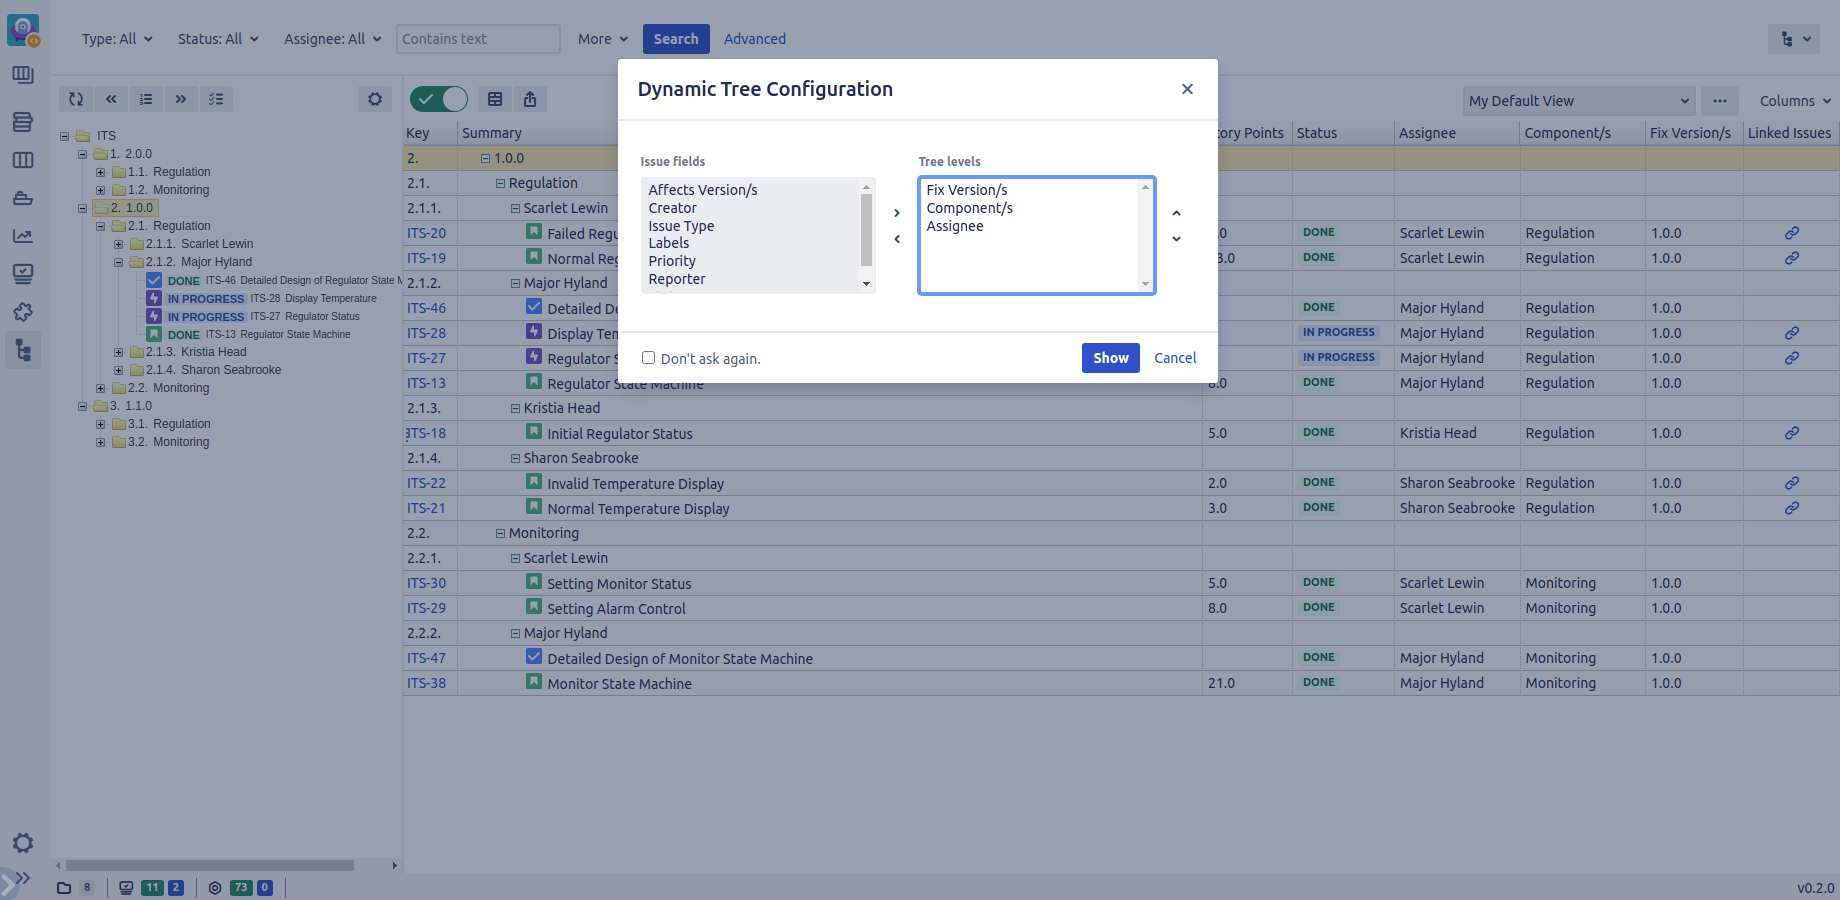1840x900 pixels.
Task: Open the Assignee: All filter dropdown
Action: 333,39
